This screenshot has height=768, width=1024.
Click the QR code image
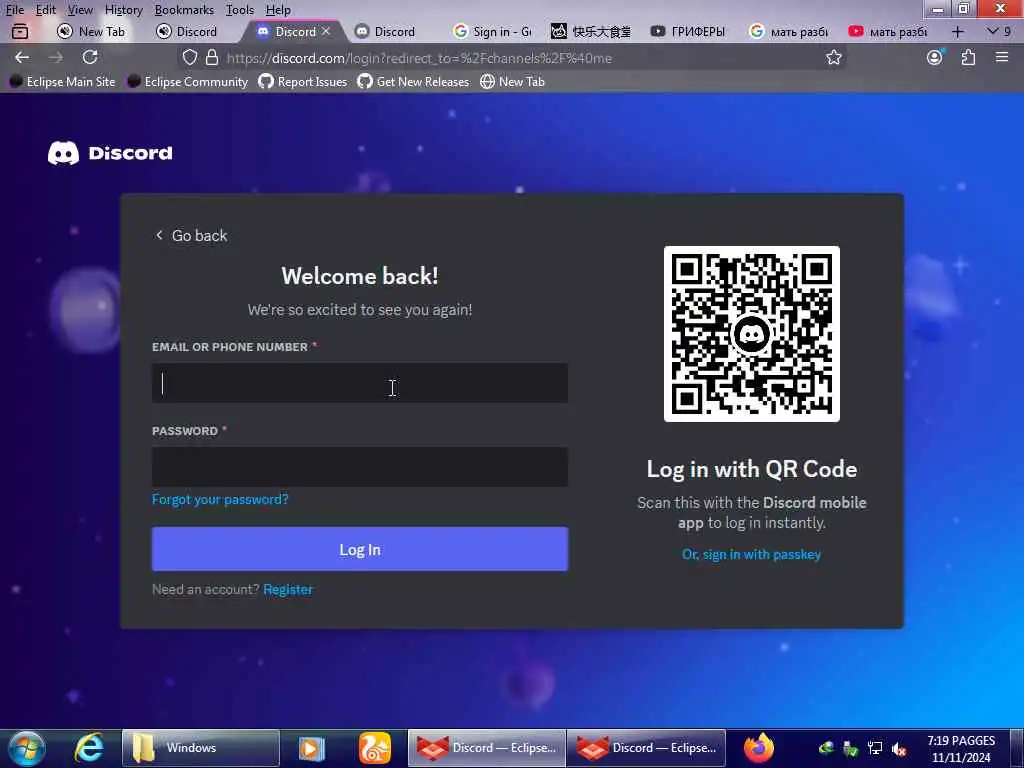click(x=752, y=334)
